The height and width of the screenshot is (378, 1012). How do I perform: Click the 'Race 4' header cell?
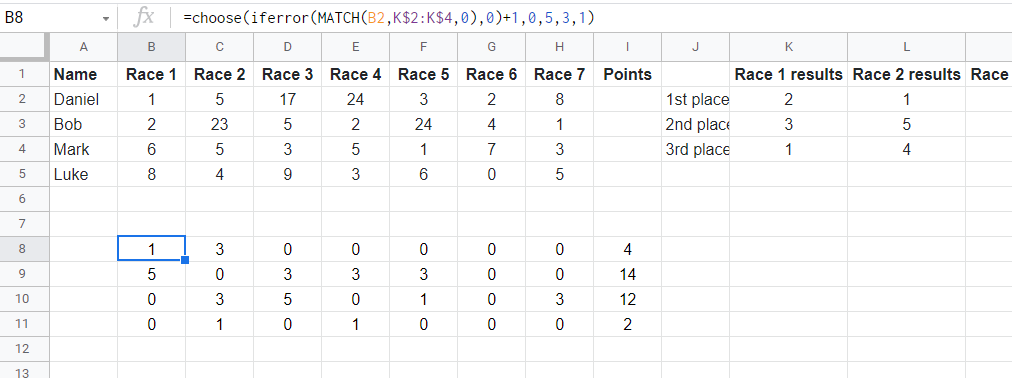click(356, 74)
